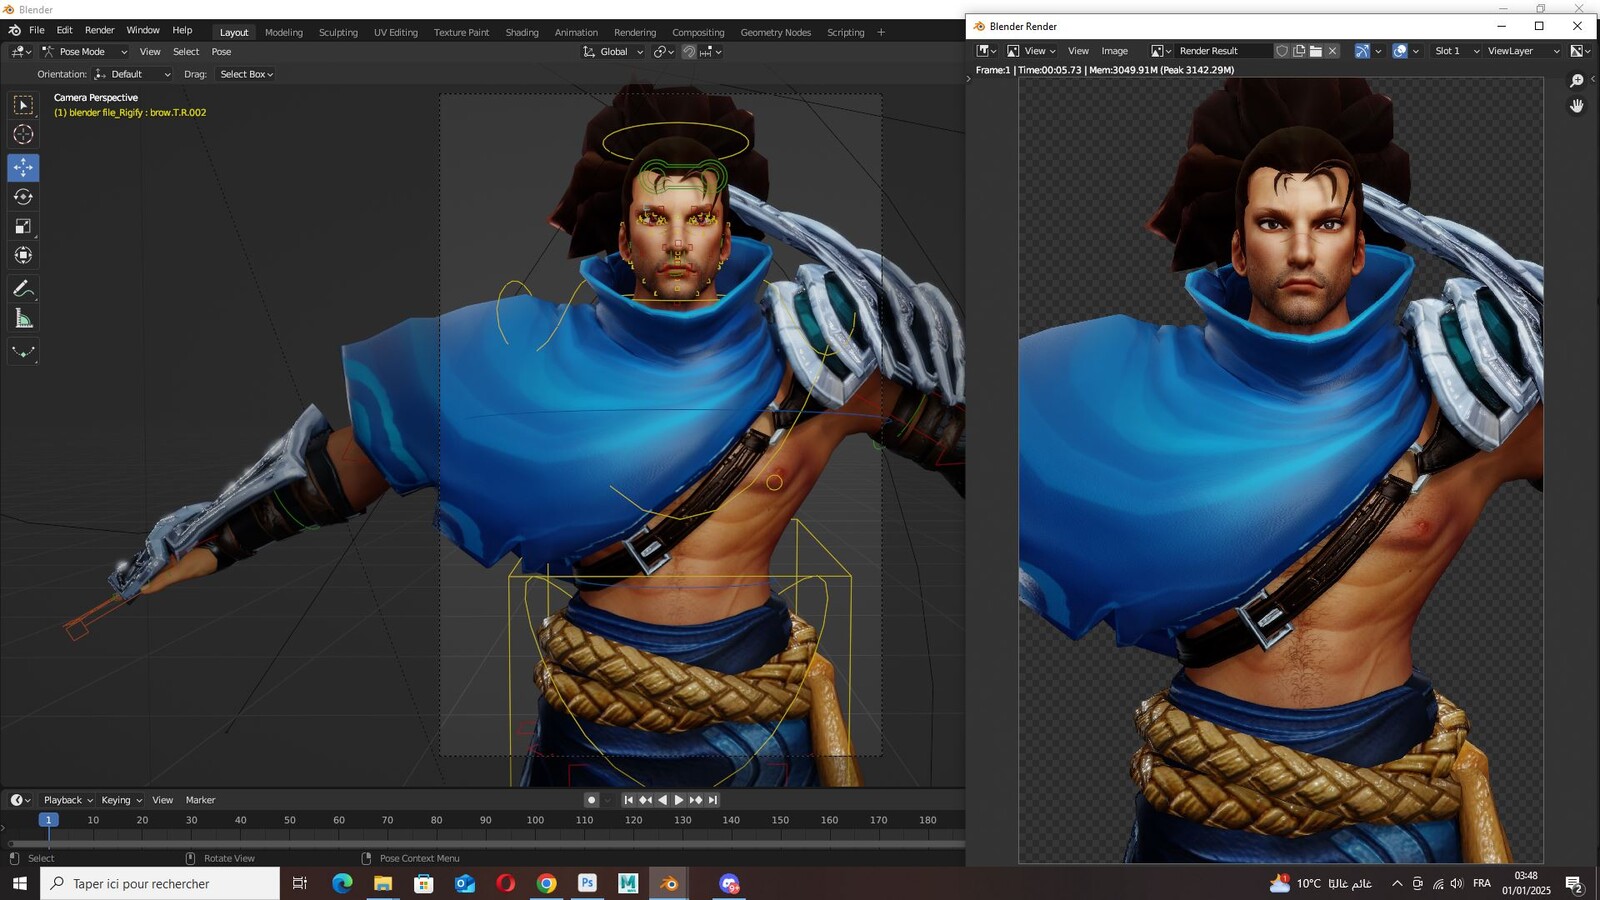Activate the Transform tool

(23, 255)
